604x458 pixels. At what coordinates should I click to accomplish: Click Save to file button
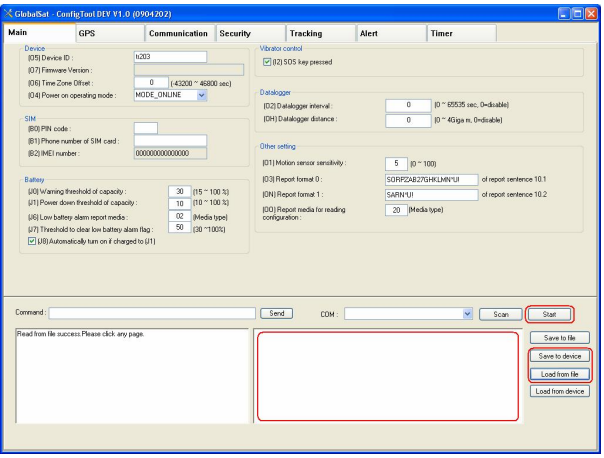click(560, 338)
